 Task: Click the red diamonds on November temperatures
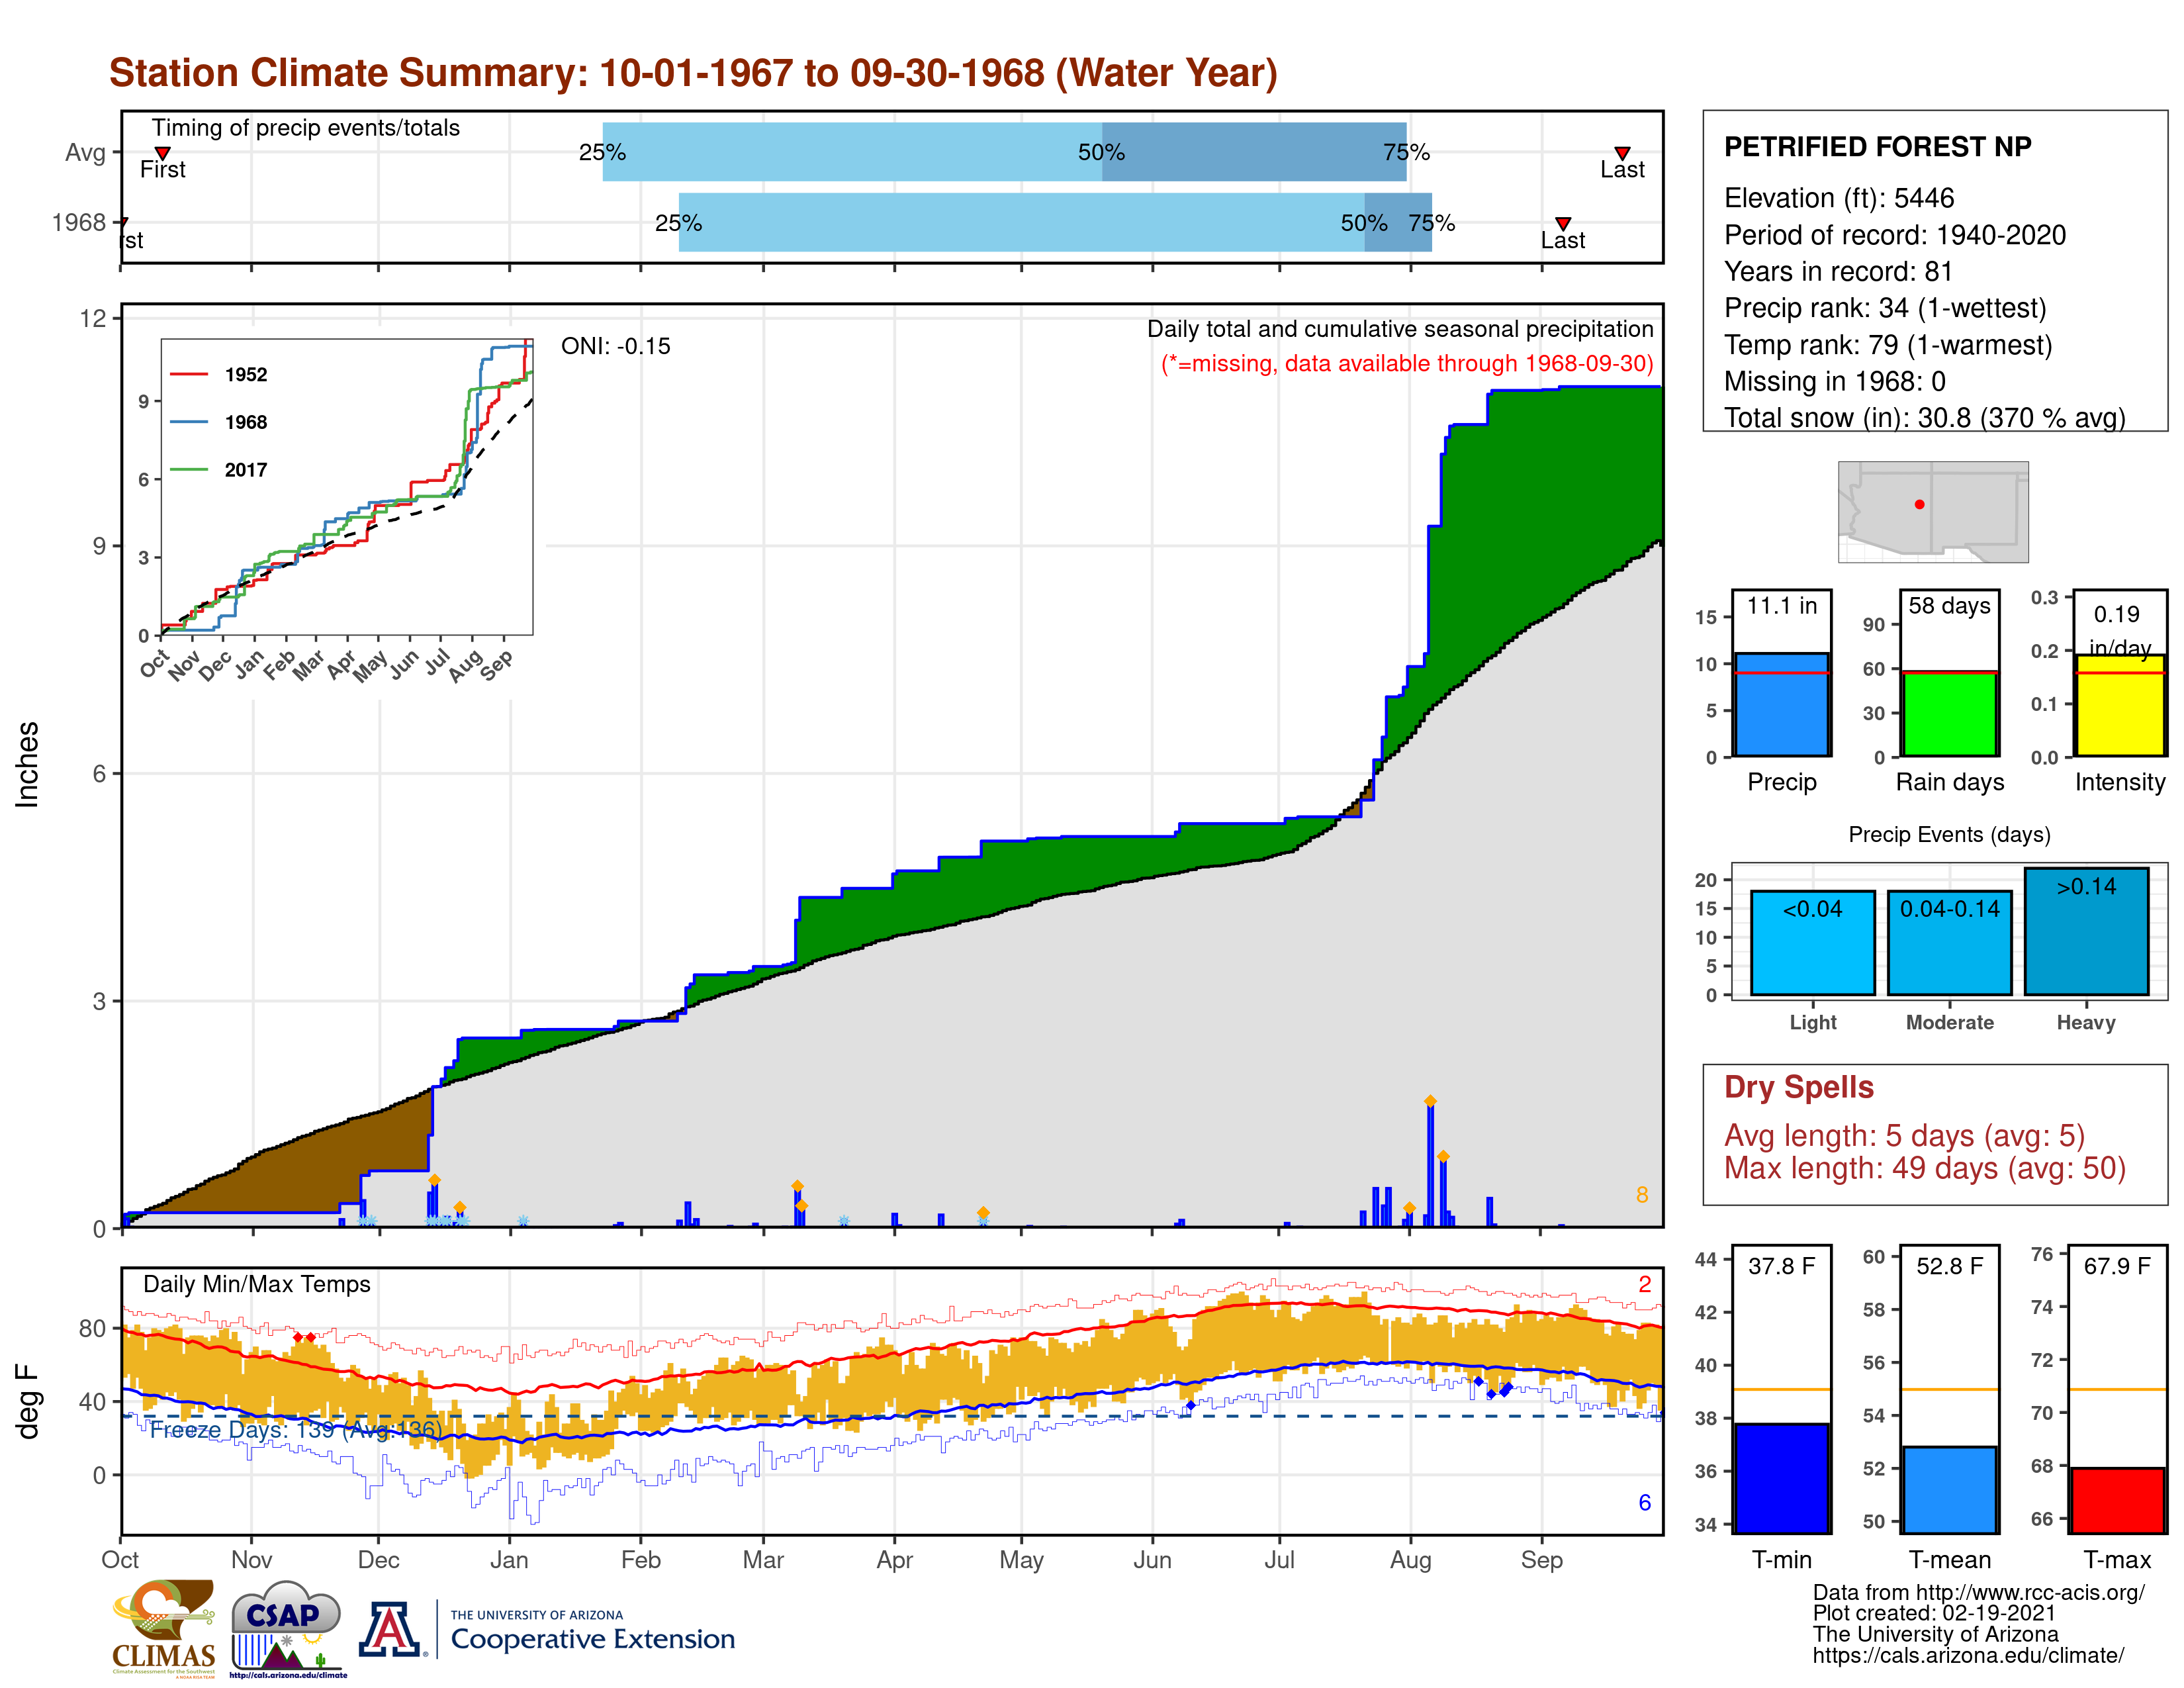304,1337
